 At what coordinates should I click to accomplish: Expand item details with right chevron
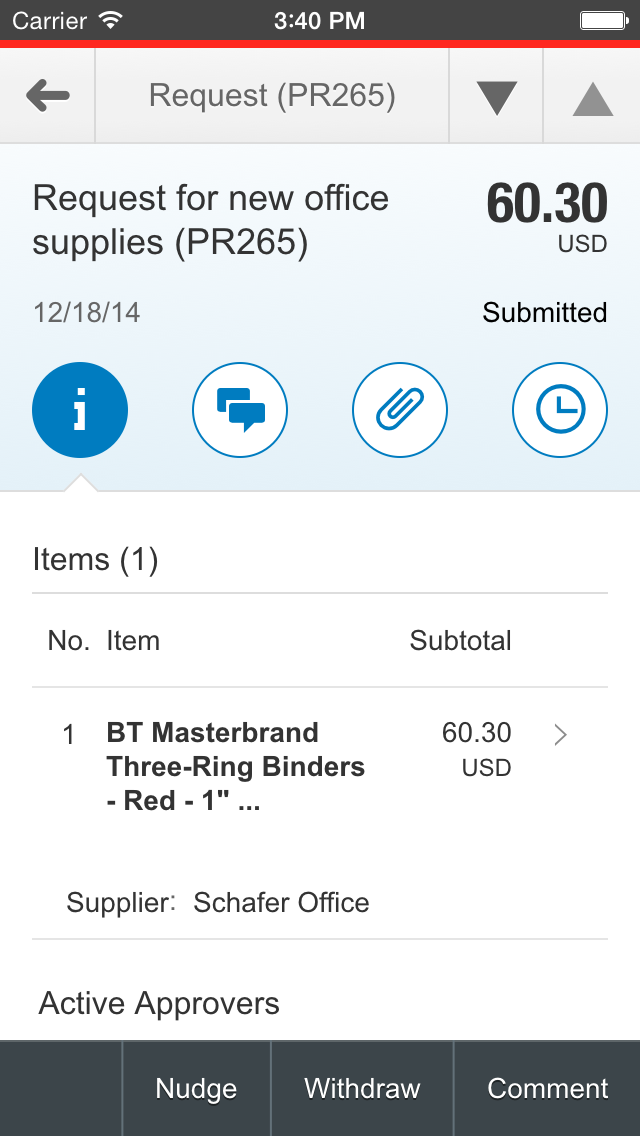(x=560, y=735)
